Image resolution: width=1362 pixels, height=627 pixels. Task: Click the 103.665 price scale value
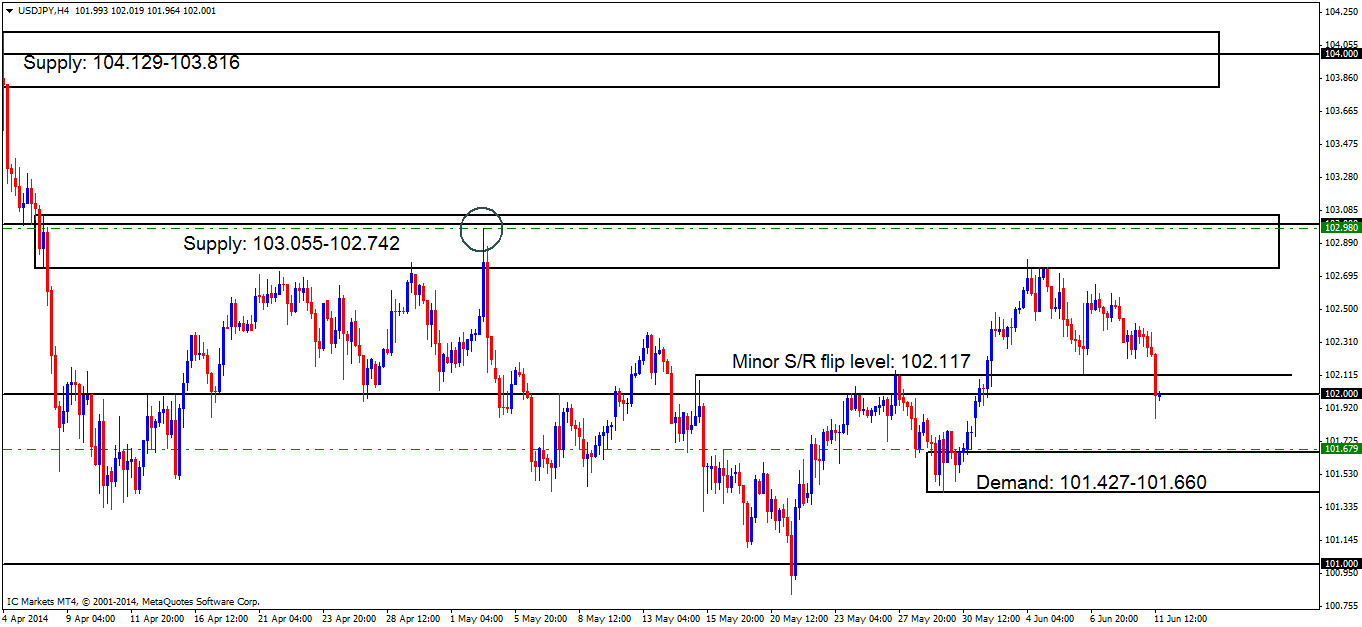[1340, 110]
